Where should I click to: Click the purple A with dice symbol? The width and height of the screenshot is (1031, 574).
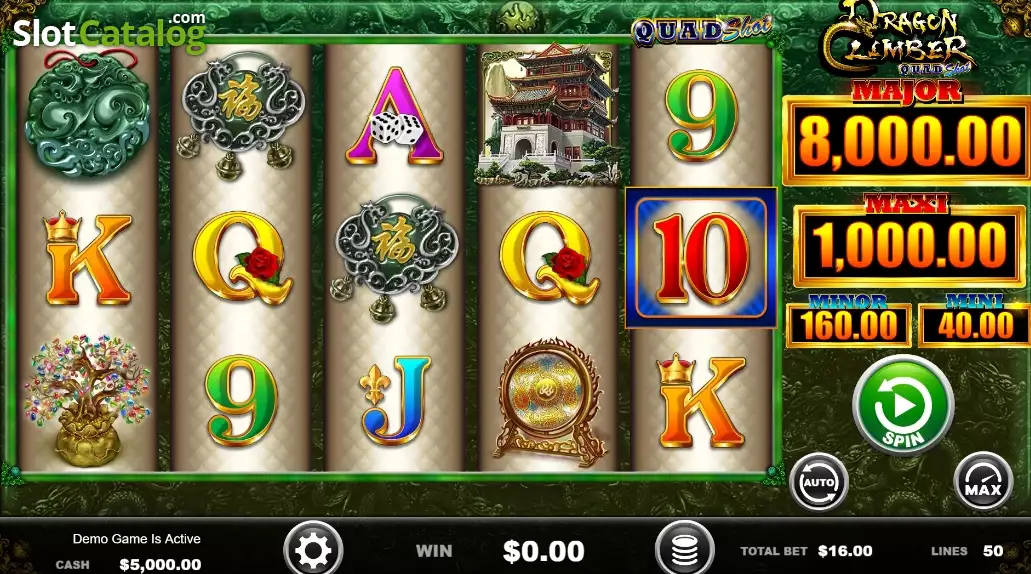click(x=395, y=116)
